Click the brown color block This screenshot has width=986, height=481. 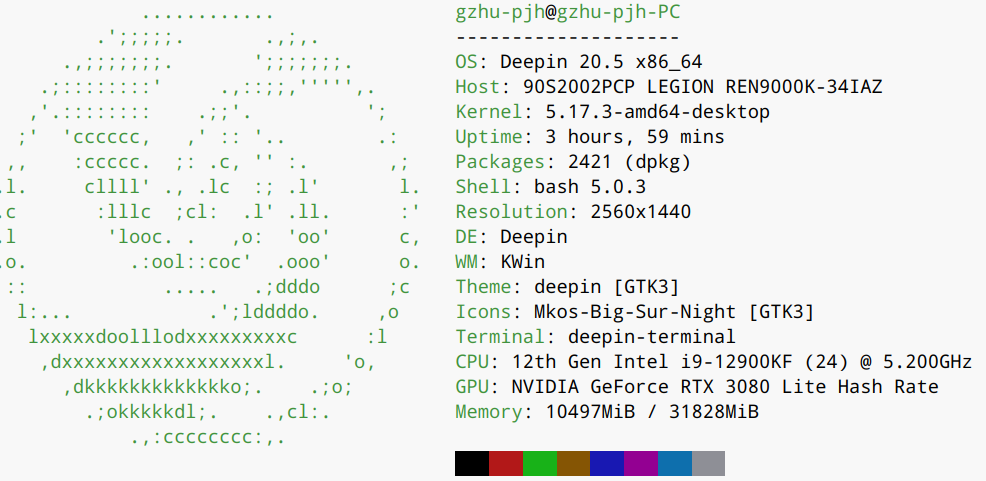click(x=573, y=463)
